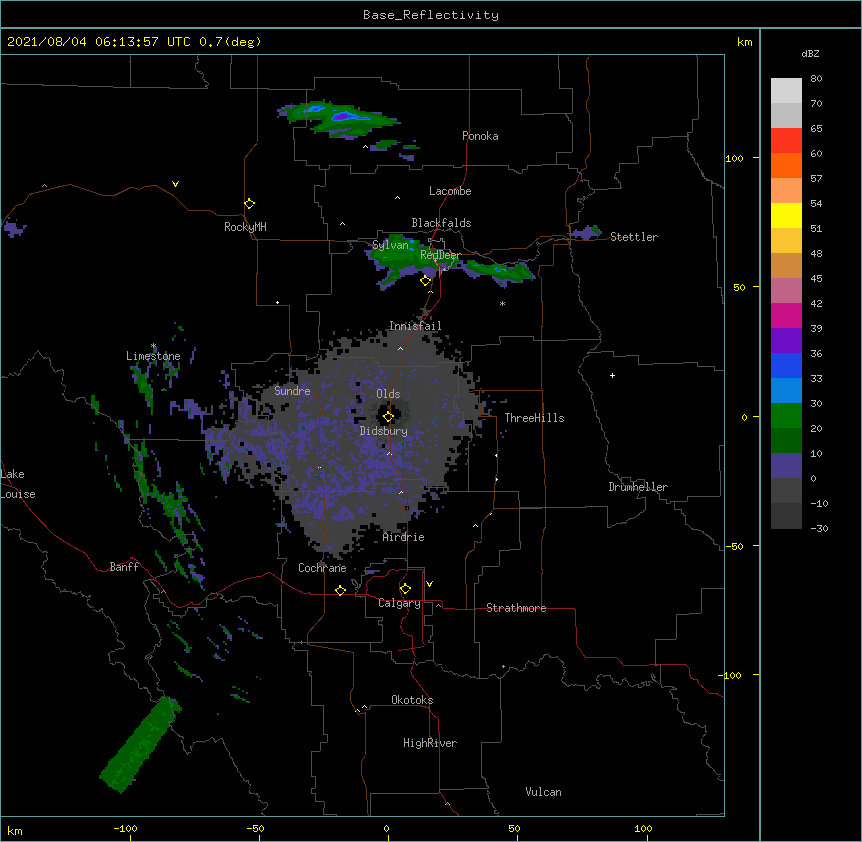This screenshot has height=842, width=862.
Task: Click the Limestone label on the map
Action: pyautogui.click(x=153, y=356)
